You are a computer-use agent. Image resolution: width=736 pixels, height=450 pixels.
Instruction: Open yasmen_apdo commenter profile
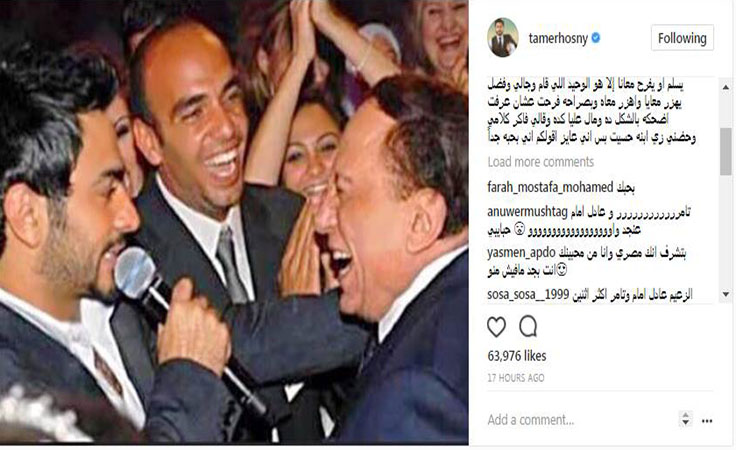coord(521,253)
